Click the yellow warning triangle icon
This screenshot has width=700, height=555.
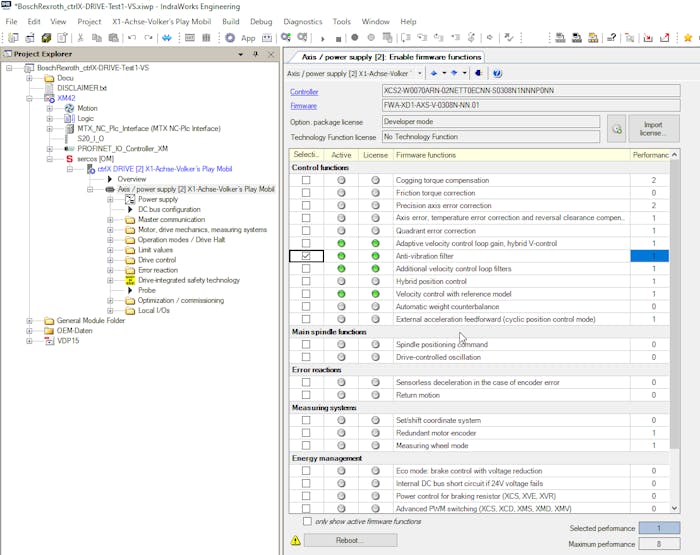click(x=296, y=540)
